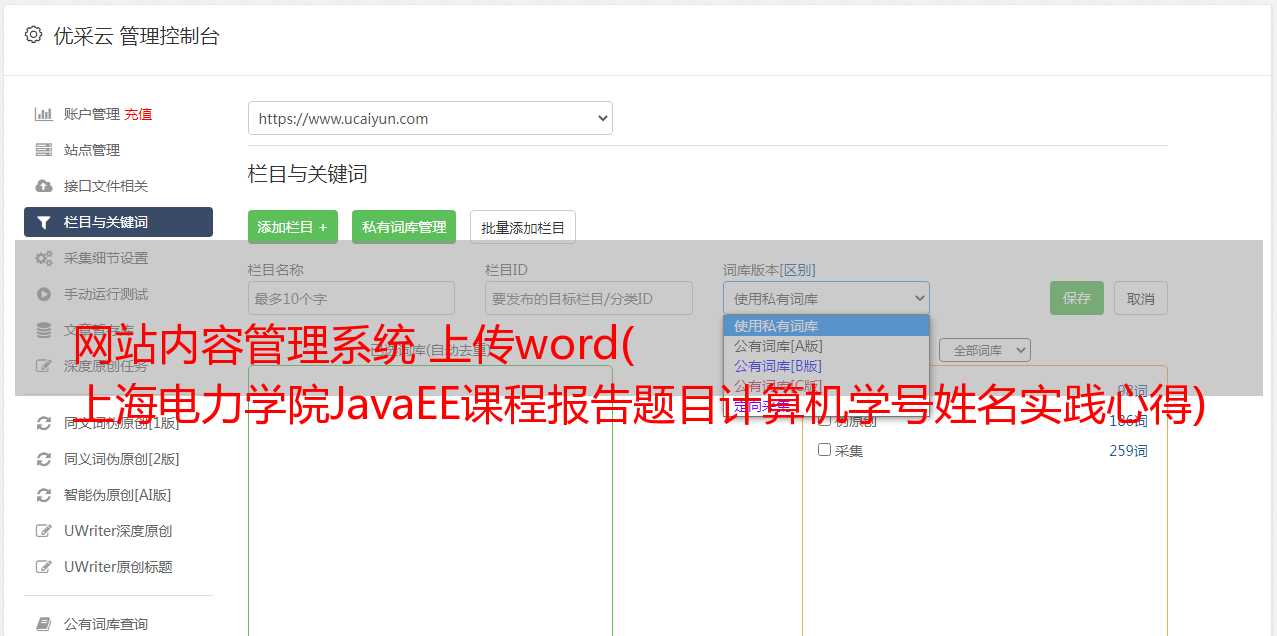Click the red 充值 recharge link
The width and height of the screenshot is (1277, 636).
click(x=138, y=114)
